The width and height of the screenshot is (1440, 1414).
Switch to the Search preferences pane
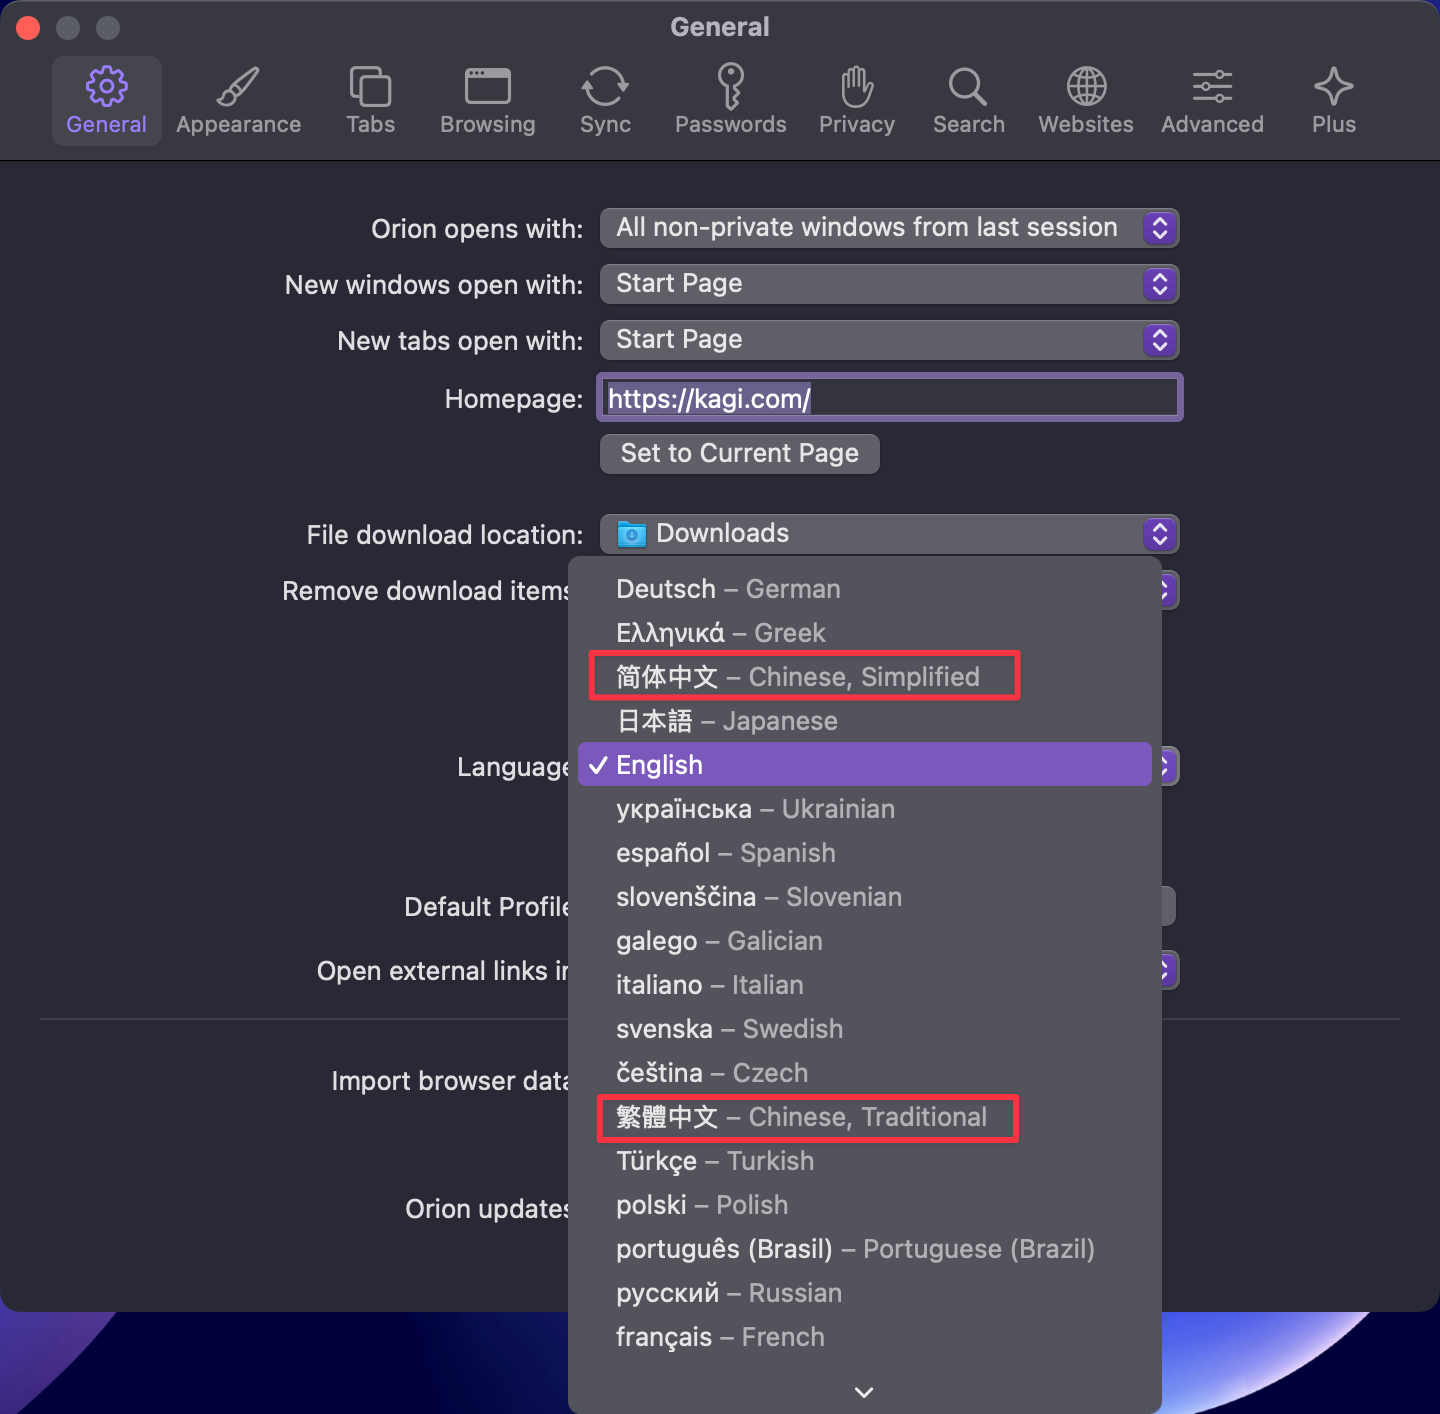click(x=968, y=101)
